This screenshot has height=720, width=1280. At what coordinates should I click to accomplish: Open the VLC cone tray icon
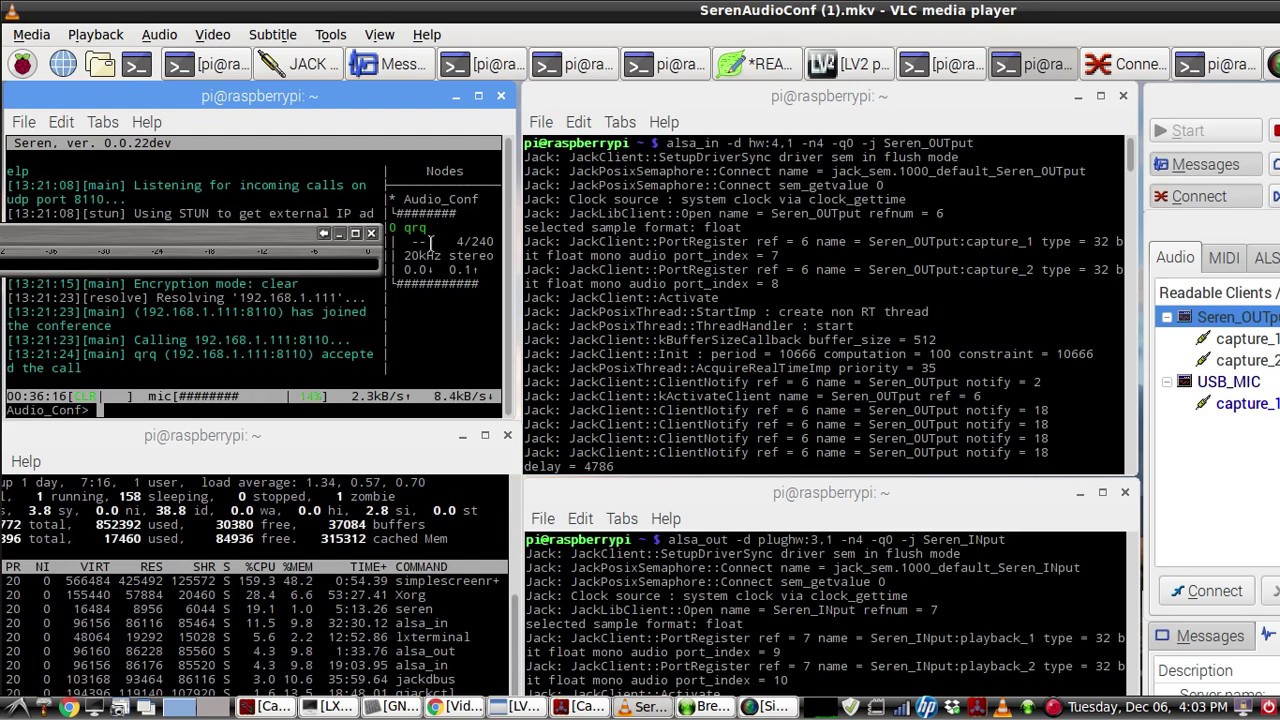pos(1002,707)
